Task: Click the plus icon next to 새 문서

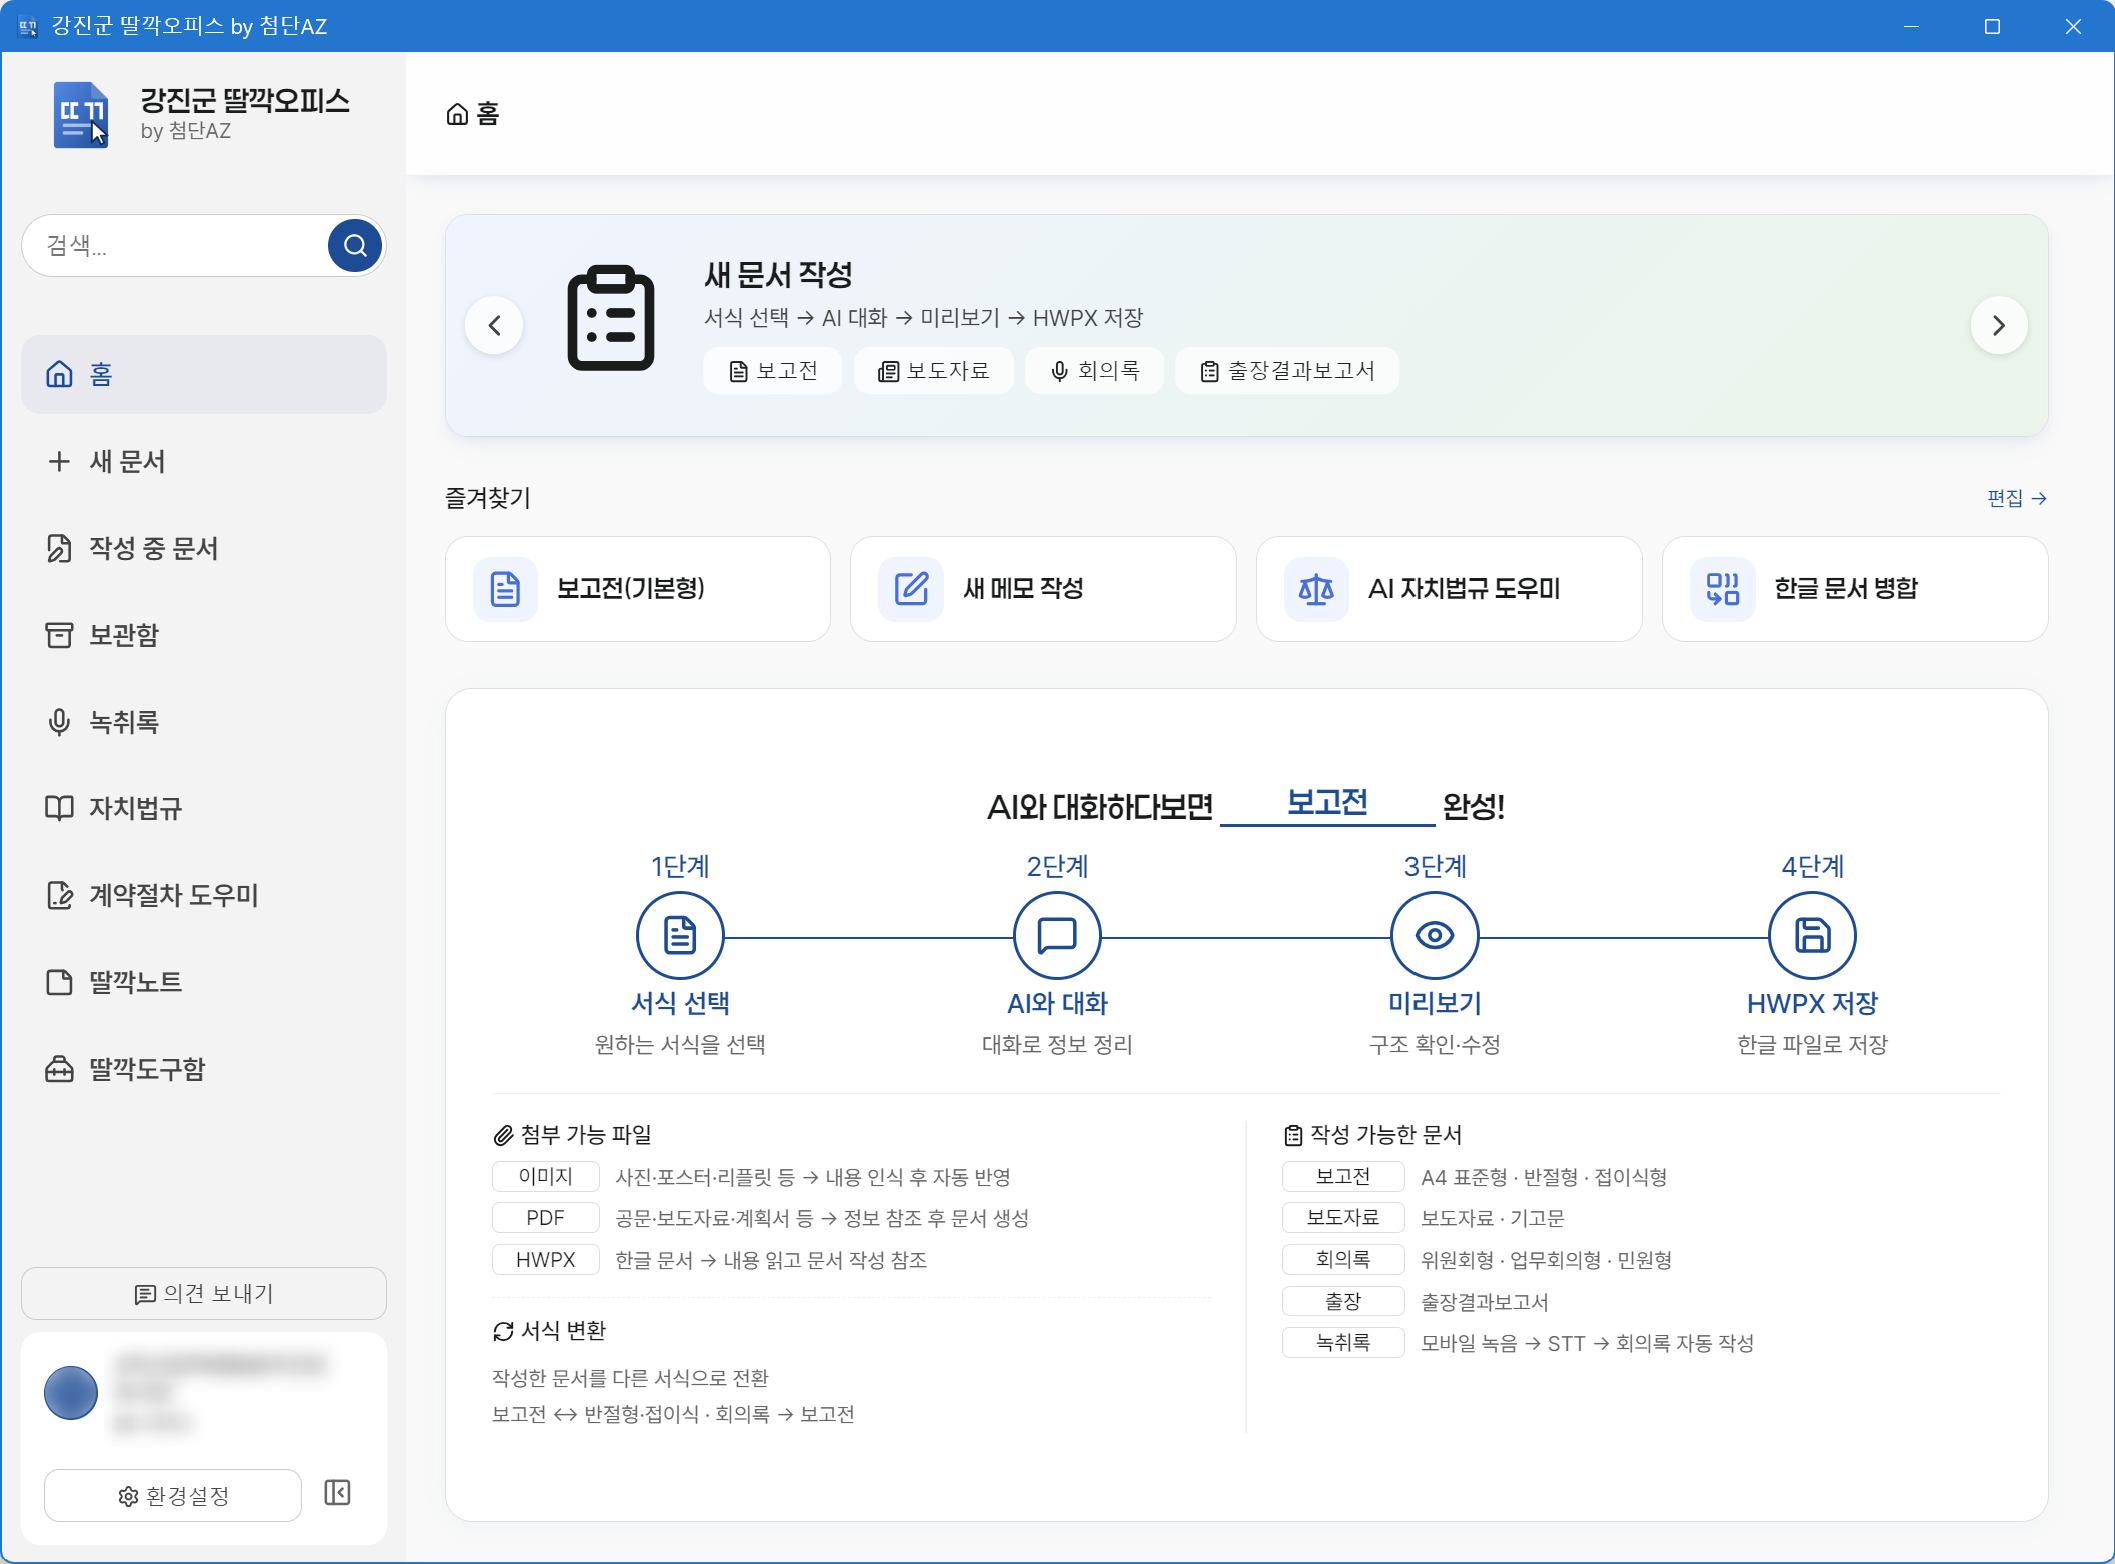Action: pos(59,461)
